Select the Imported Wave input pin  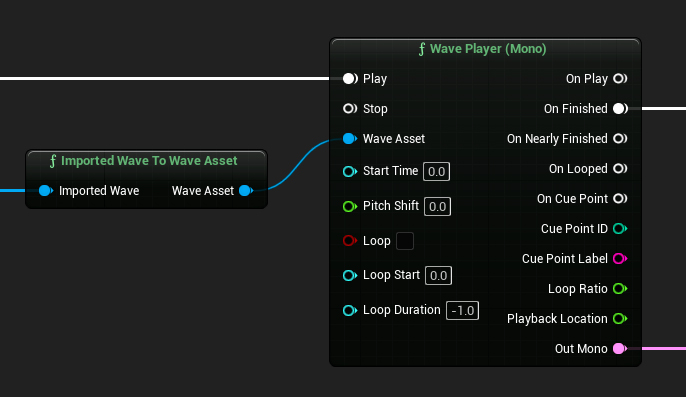(46, 191)
